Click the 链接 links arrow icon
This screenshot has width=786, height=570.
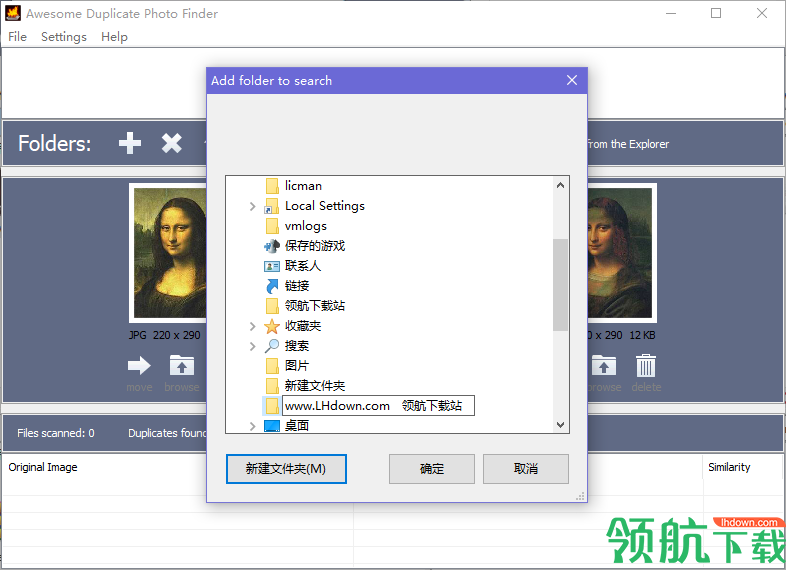coord(272,286)
